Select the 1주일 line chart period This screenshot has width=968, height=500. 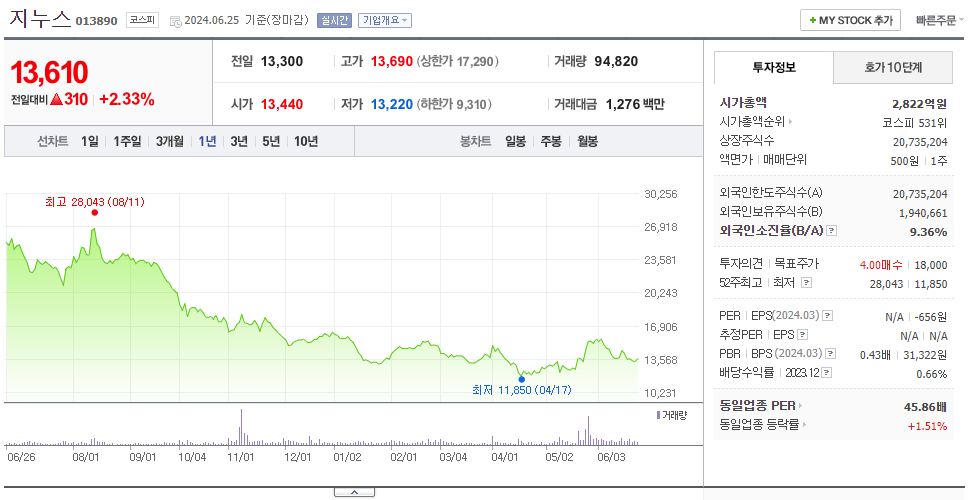click(x=127, y=141)
